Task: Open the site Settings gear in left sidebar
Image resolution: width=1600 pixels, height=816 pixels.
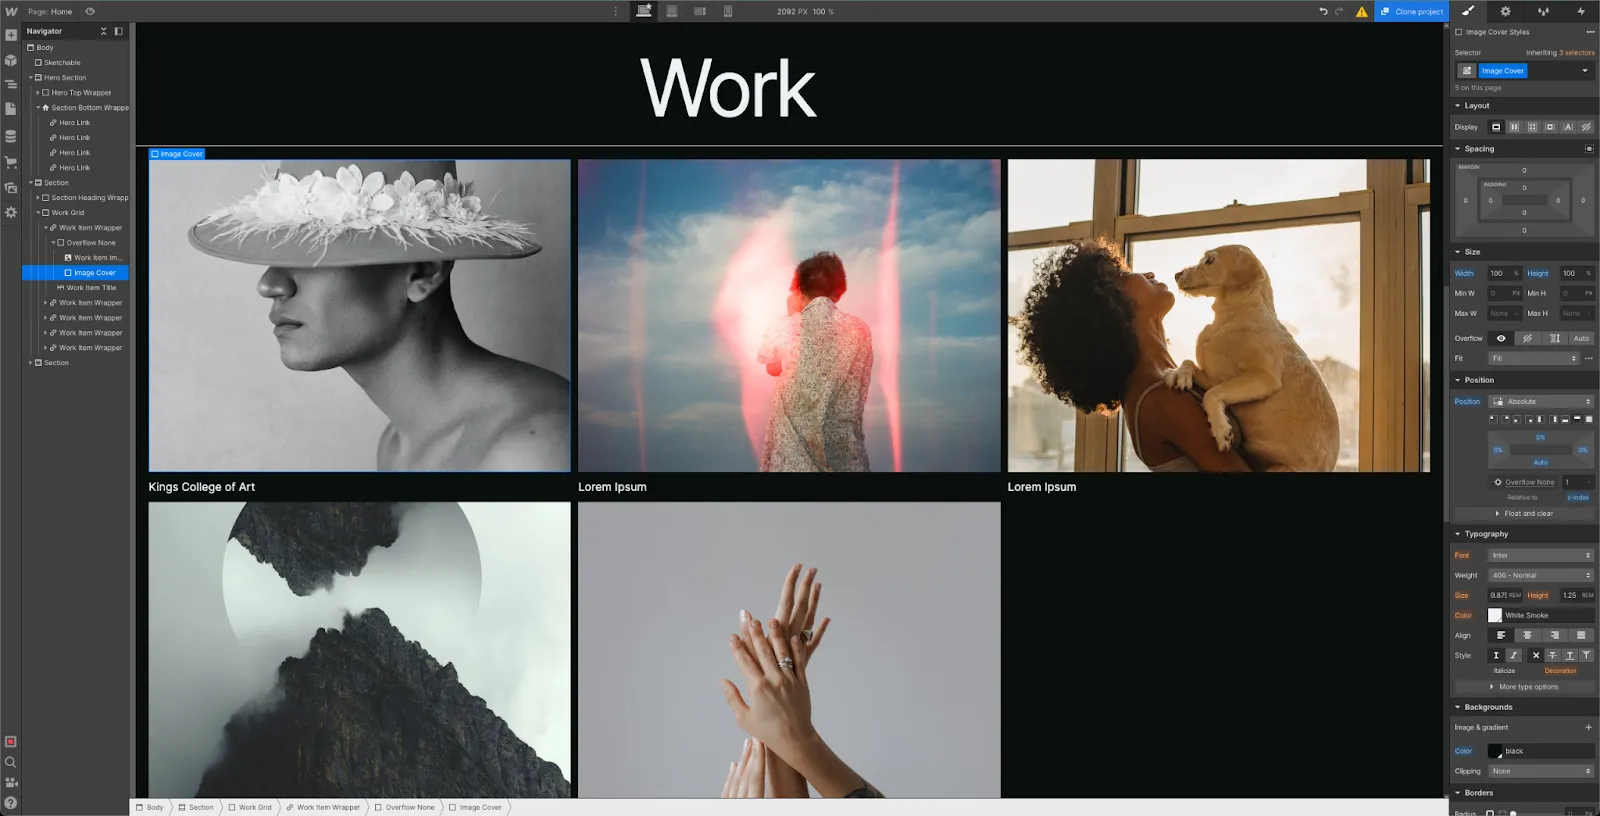Action: (x=11, y=212)
